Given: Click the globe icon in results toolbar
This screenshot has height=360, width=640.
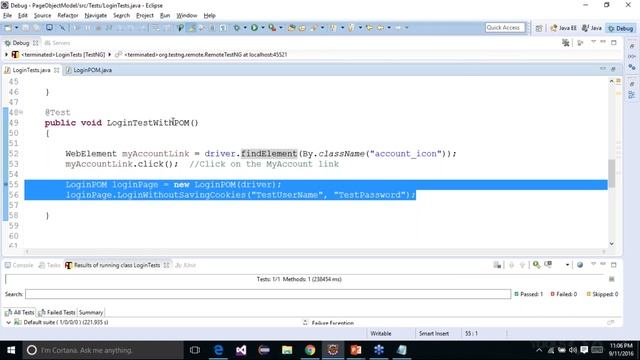Looking at the screenshot, I should pos(580,265).
